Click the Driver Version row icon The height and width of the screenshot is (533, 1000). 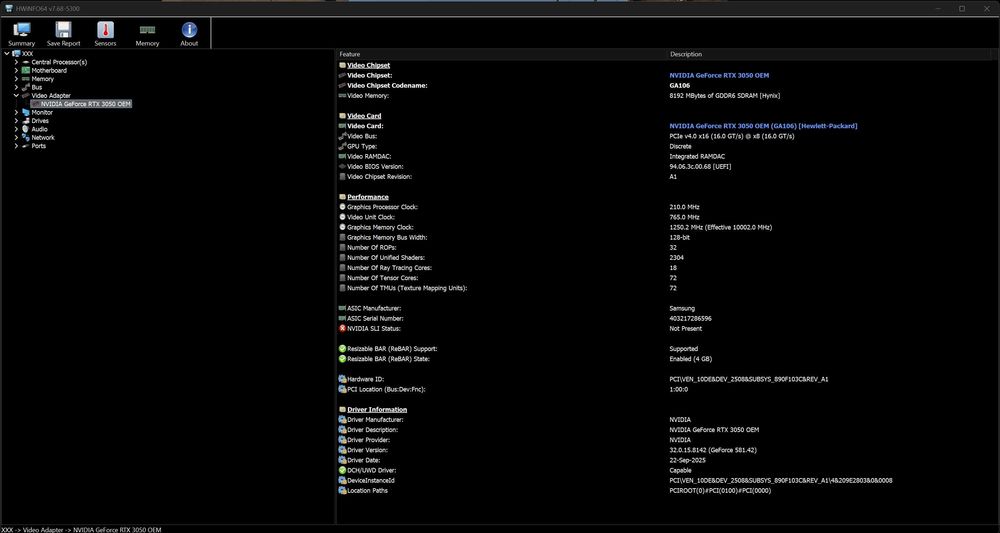pos(342,450)
